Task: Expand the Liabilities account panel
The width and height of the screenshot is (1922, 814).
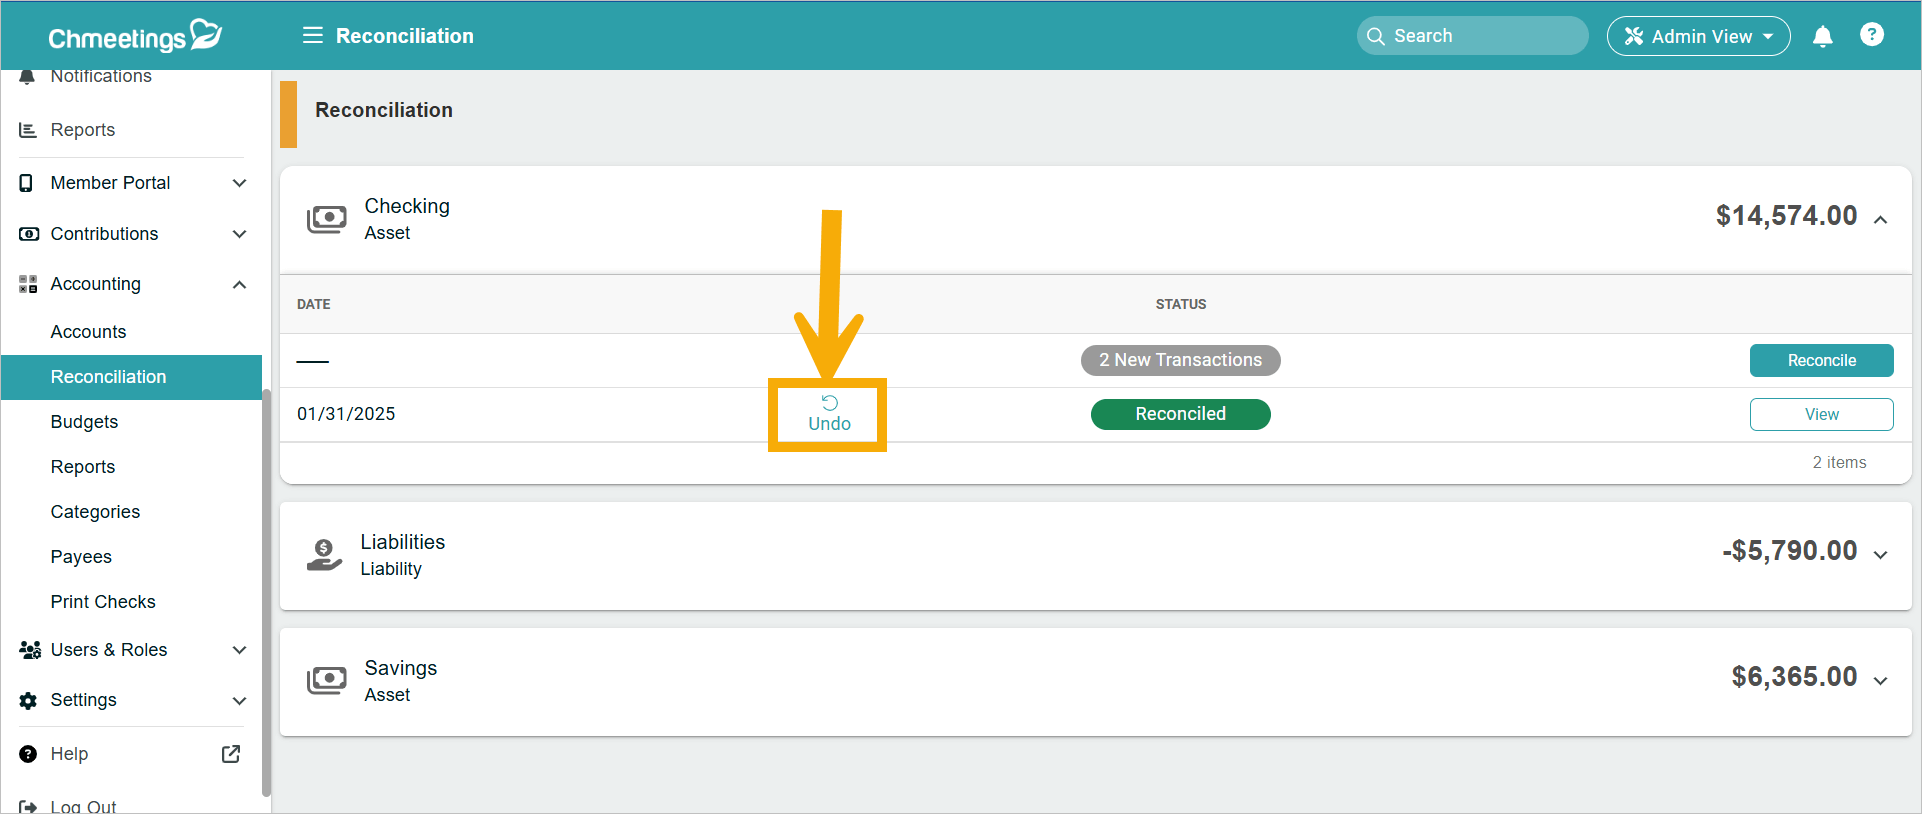Action: click(1881, 555)
